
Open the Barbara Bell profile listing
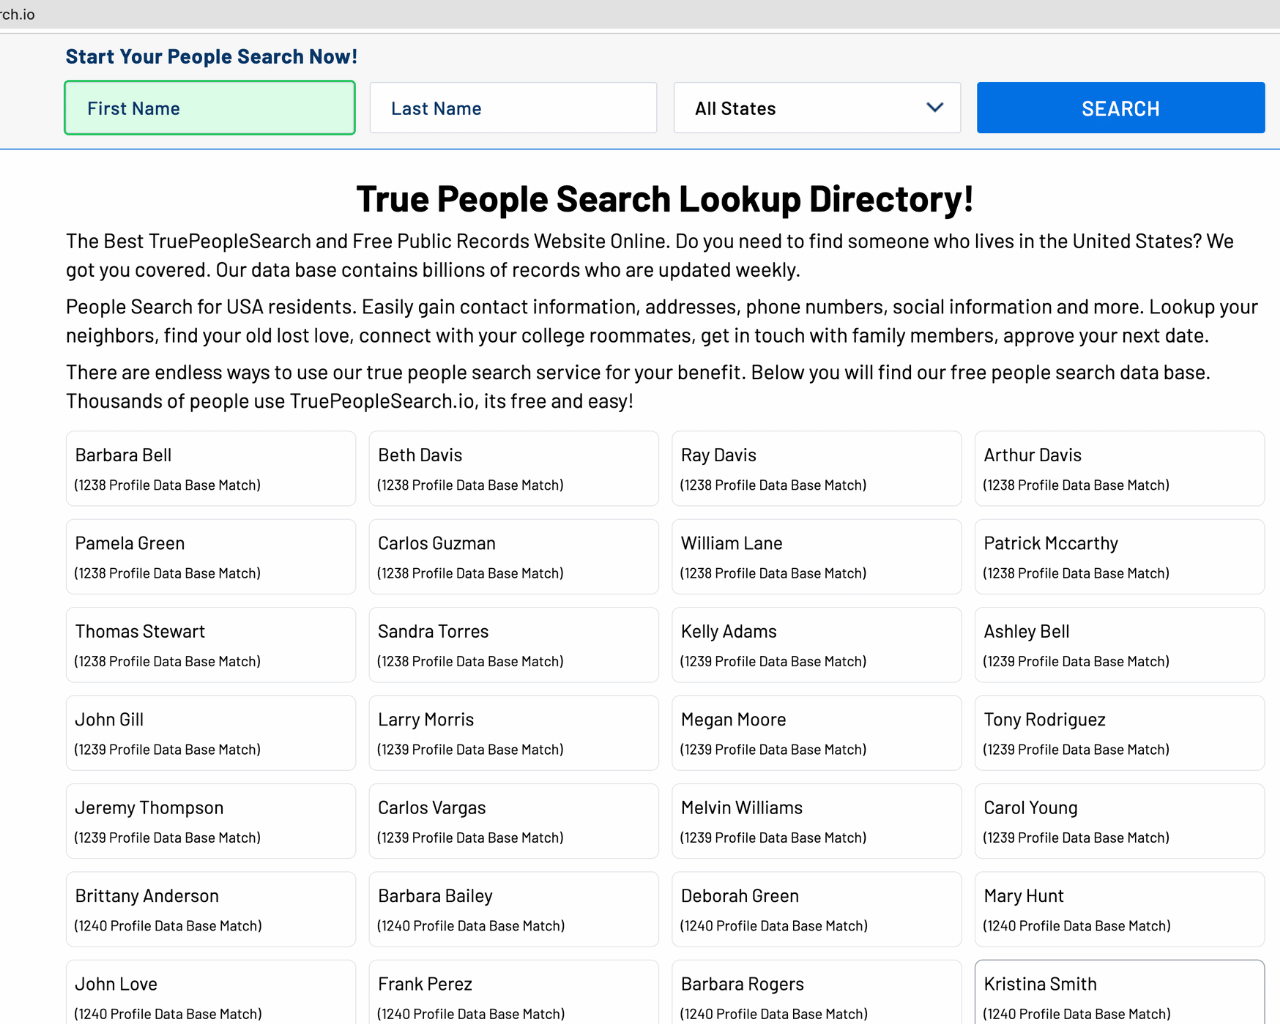tap(210, 468)
